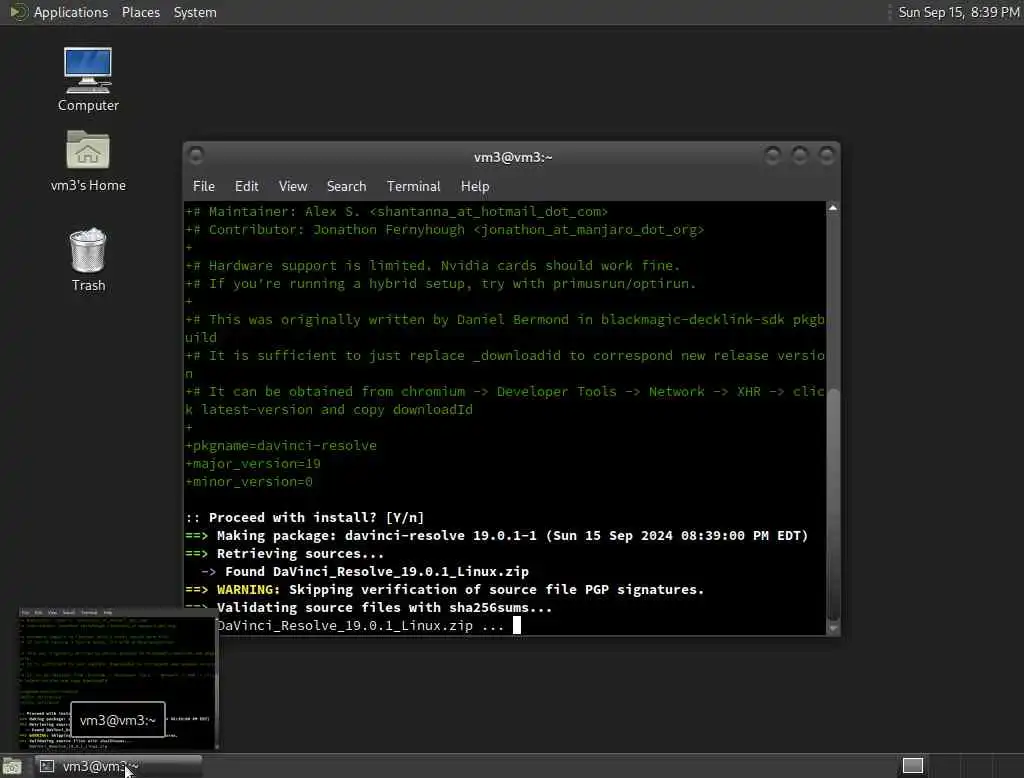Open the System menu in top panel
This screenshot has width=1024, height=778.
[195, 12]
